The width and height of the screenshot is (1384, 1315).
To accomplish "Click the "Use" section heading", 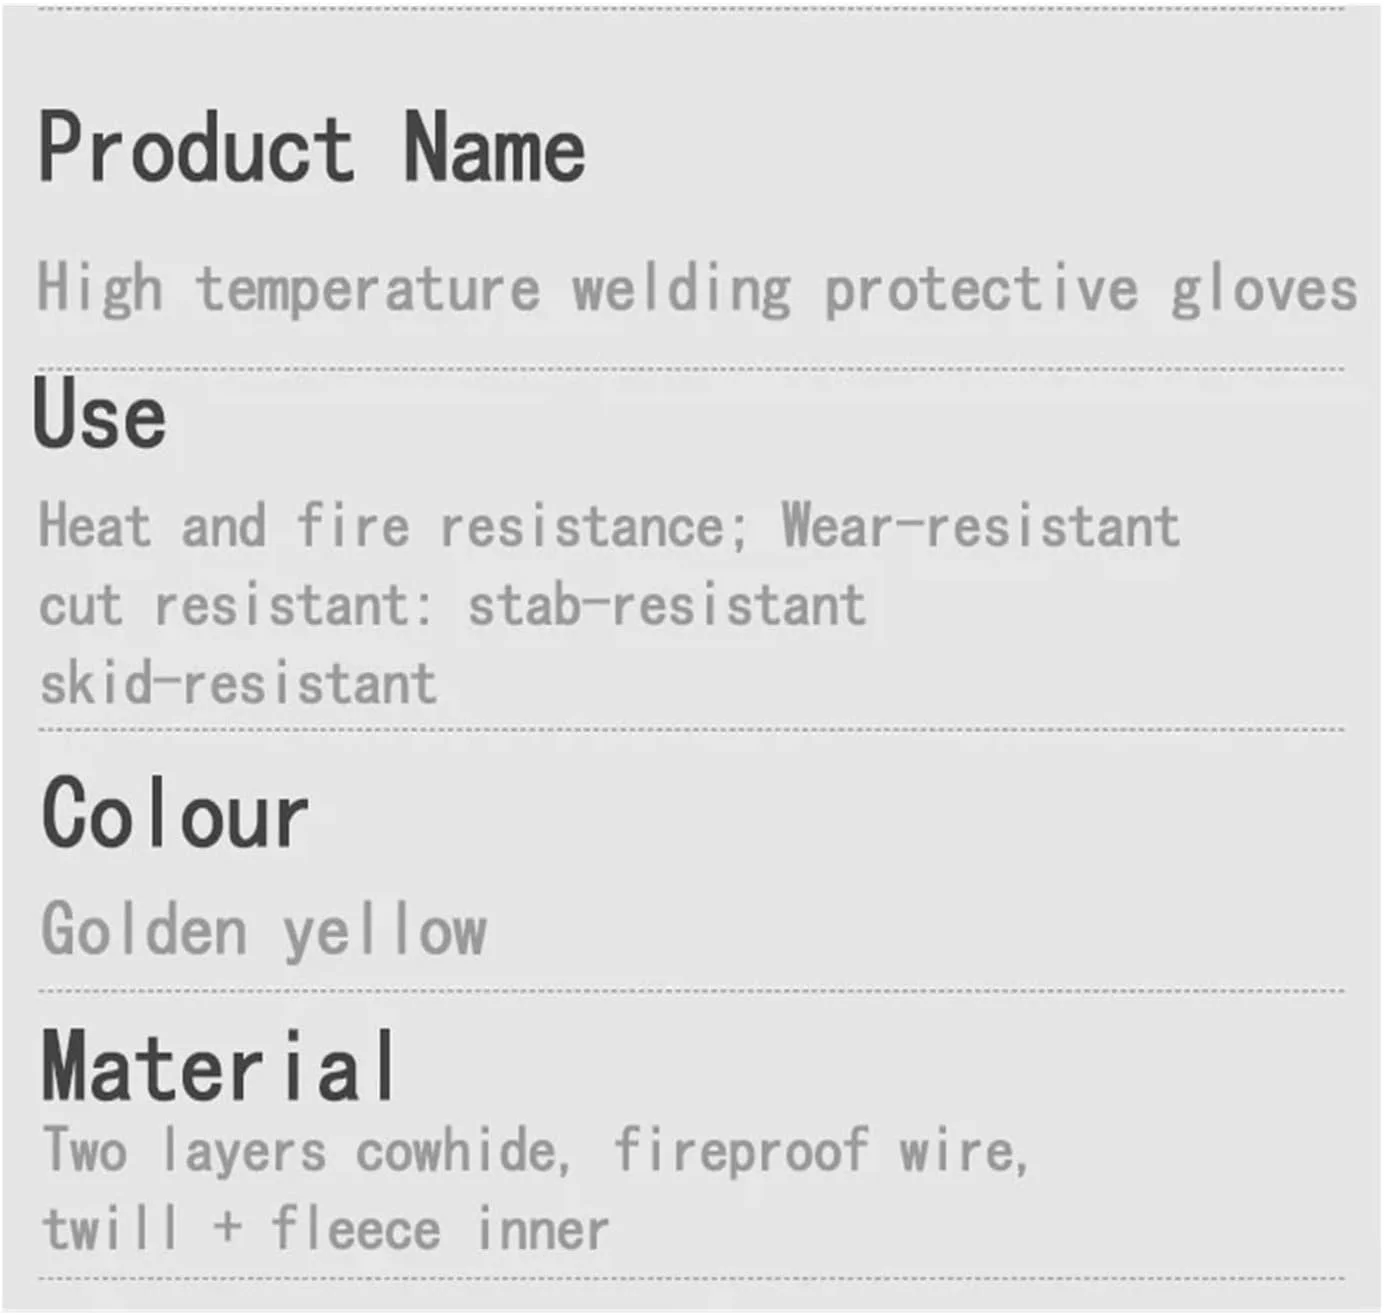I will [100, 414].
